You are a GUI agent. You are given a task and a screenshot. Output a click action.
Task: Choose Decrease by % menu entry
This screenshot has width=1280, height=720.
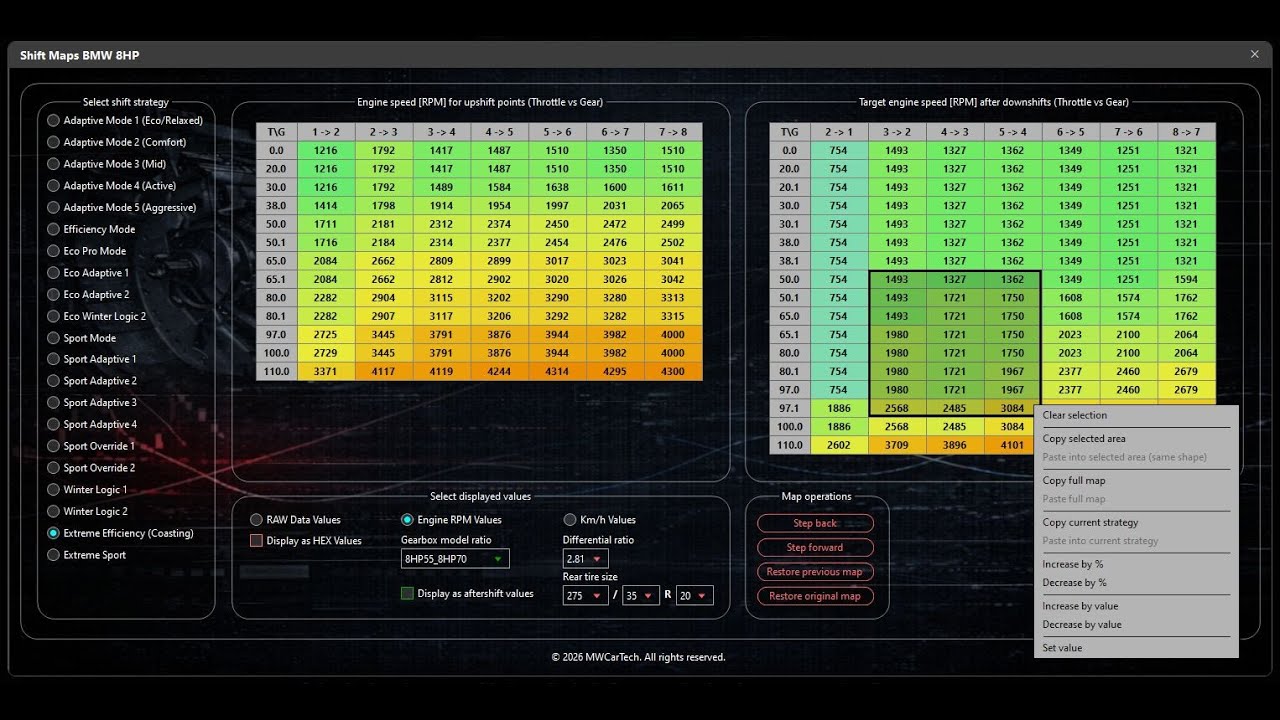pyautogui.click(x=1136, y=583)
